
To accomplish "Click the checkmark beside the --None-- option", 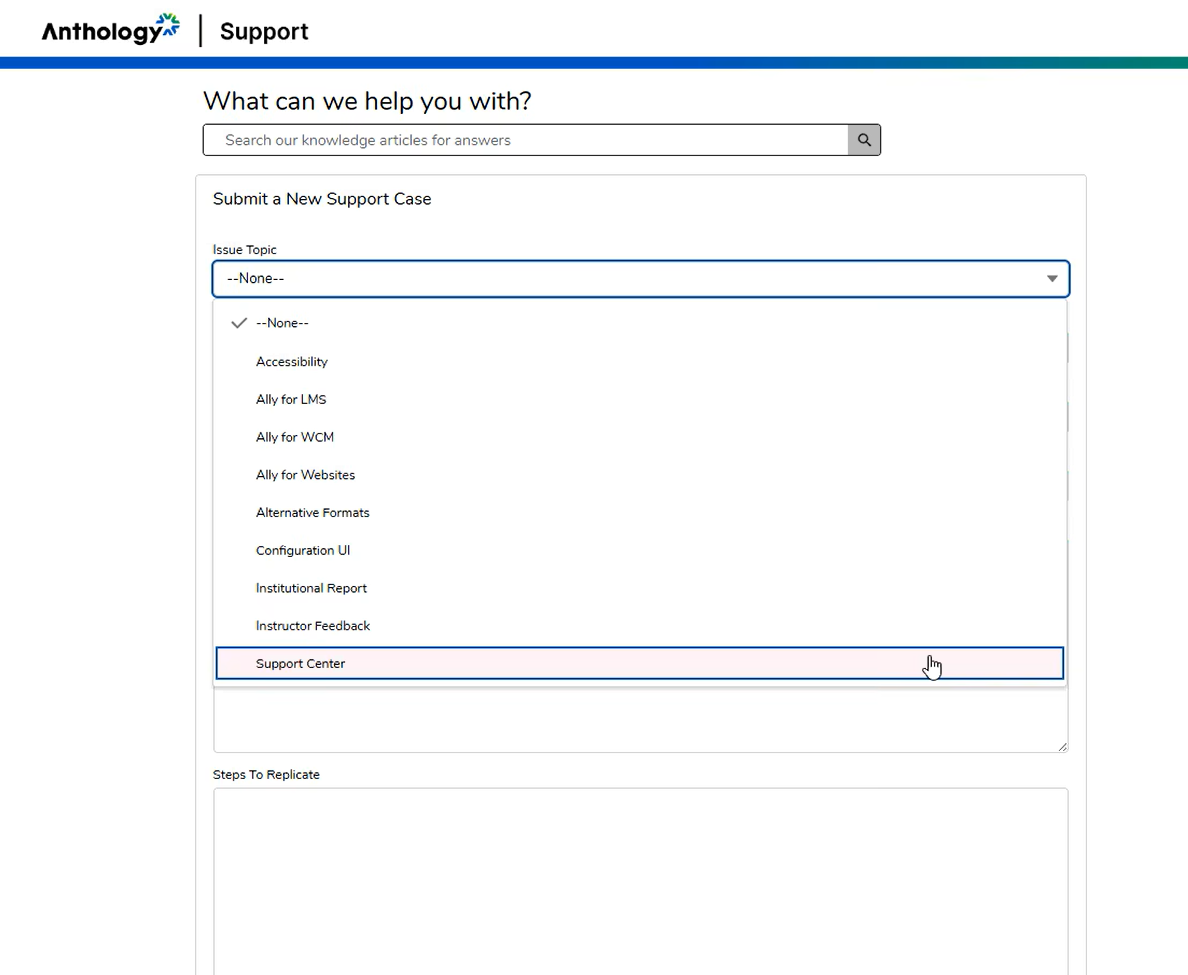I will point(238,323).
